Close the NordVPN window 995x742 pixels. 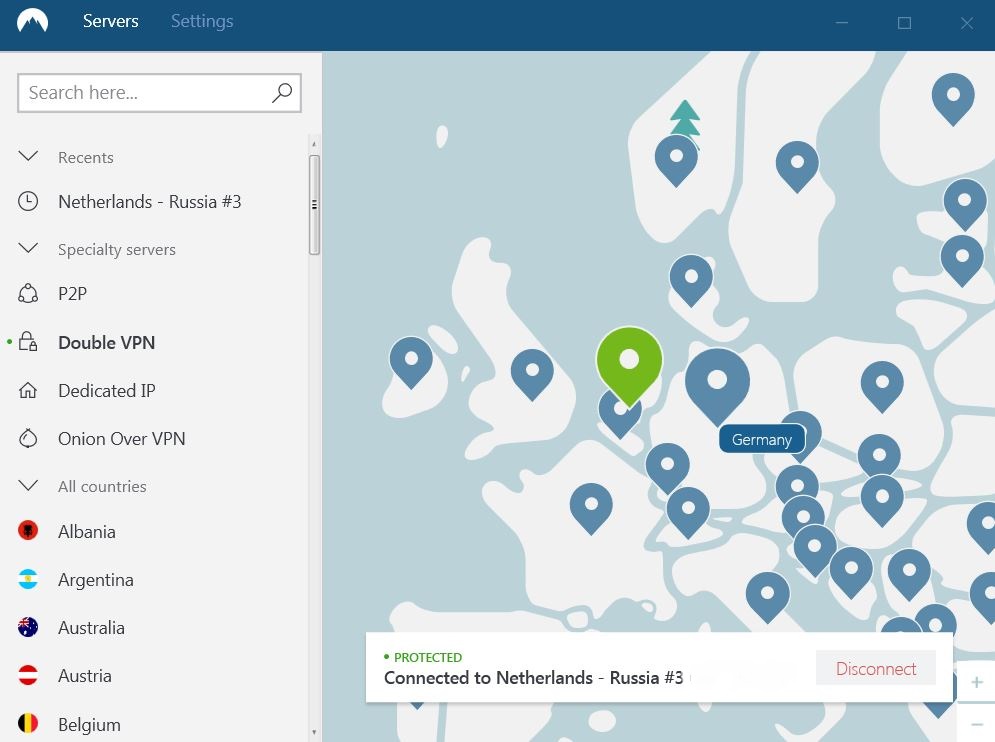(966, 23)
